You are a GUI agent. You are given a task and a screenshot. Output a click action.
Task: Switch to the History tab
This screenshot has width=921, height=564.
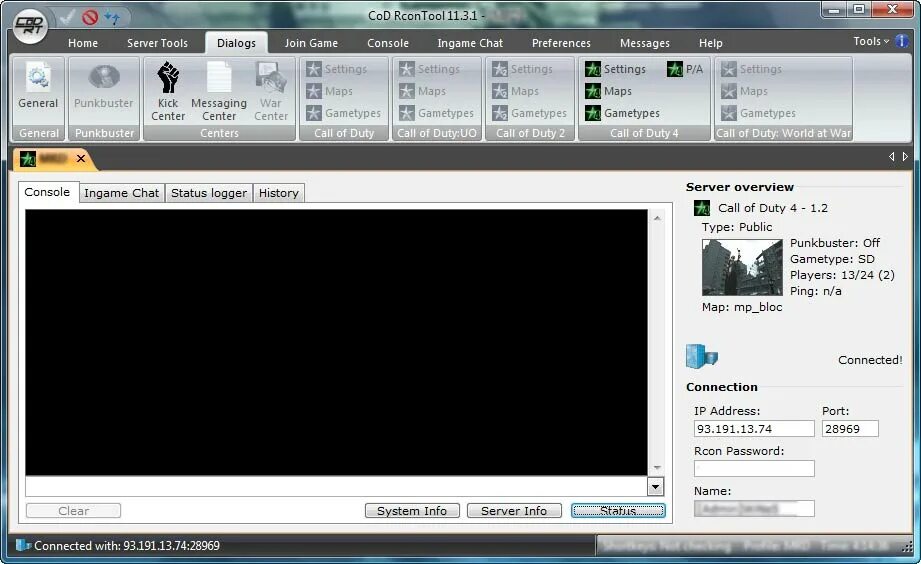coord(278,193)
